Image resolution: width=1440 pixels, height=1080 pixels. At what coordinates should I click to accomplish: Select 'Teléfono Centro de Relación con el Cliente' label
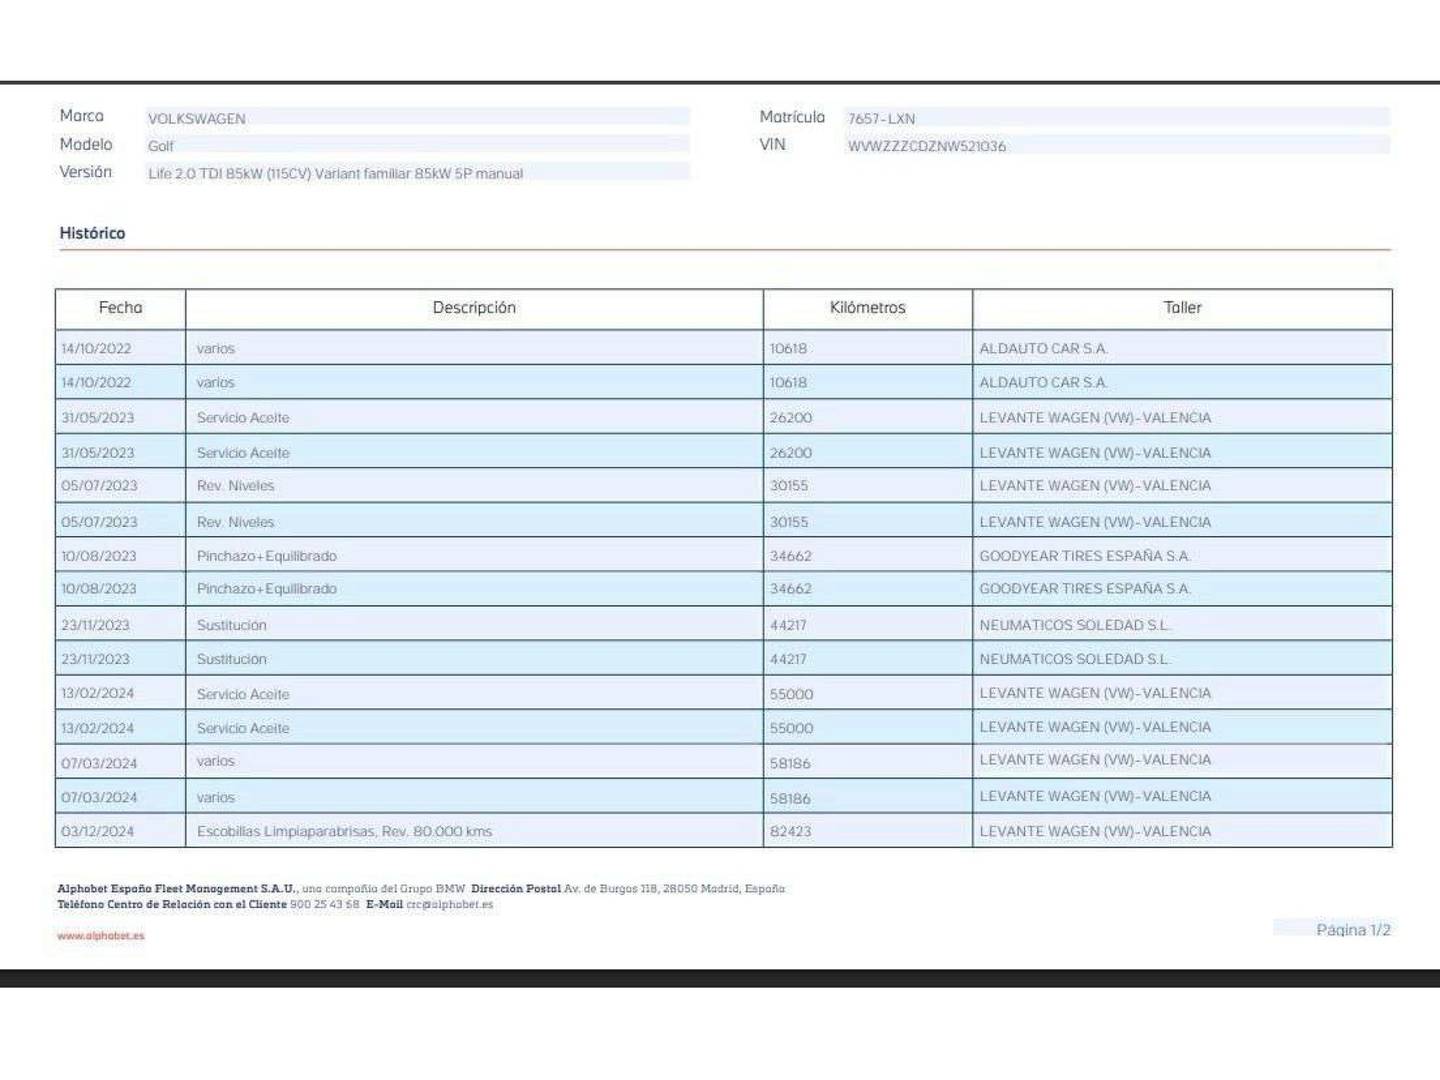point(172,905)
